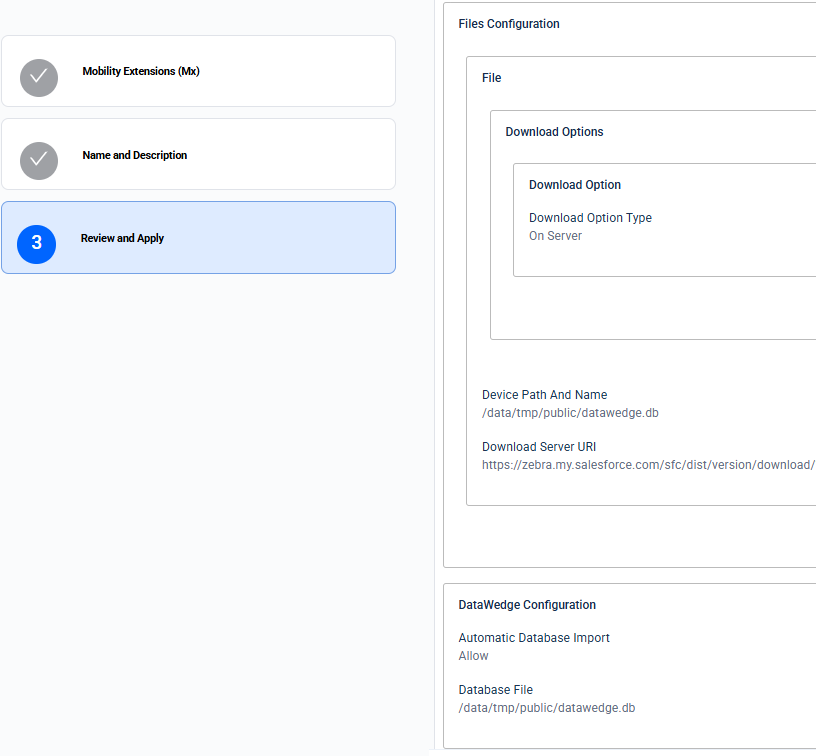Click the Download Option Type label
The width and height of the screenshot is (816, 756).
click(590, 217)
